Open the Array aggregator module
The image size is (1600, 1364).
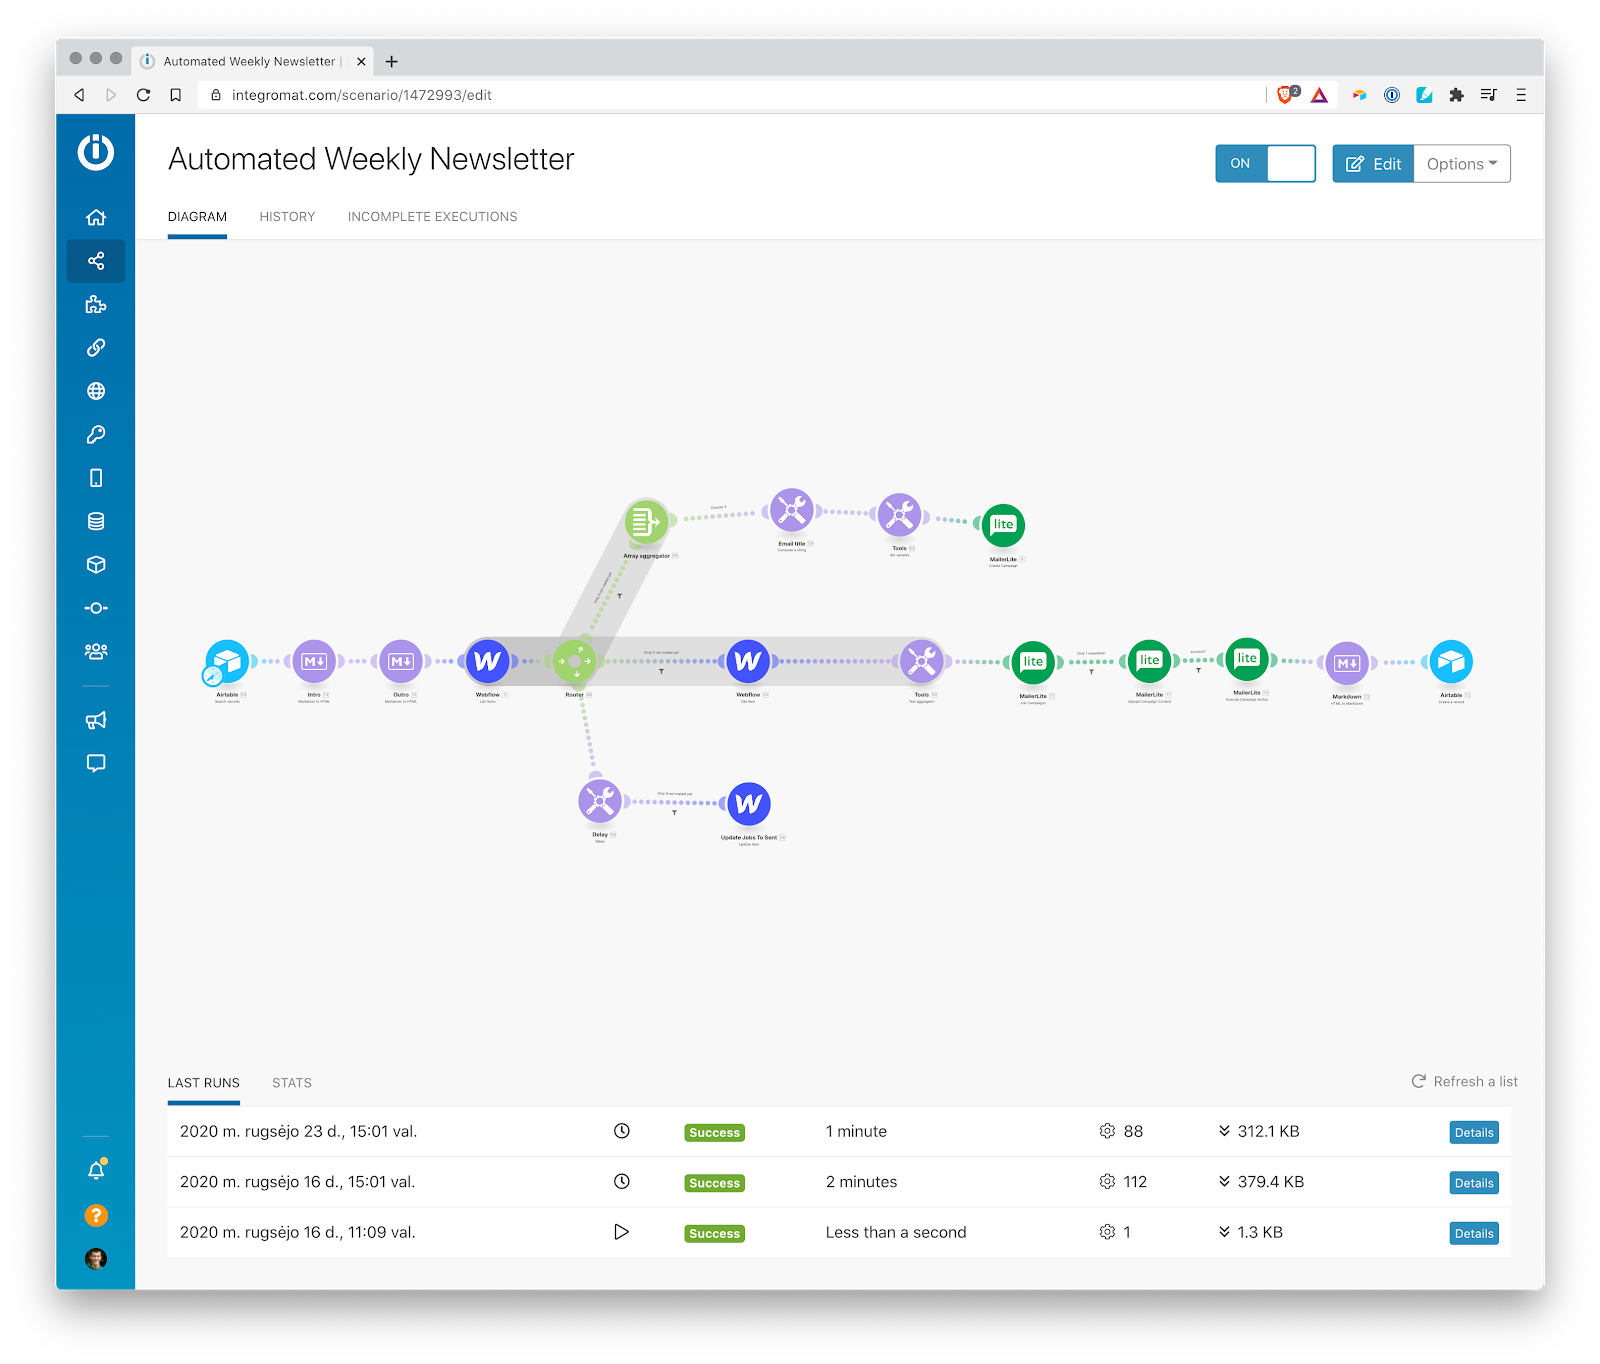(x=646, y=521)
